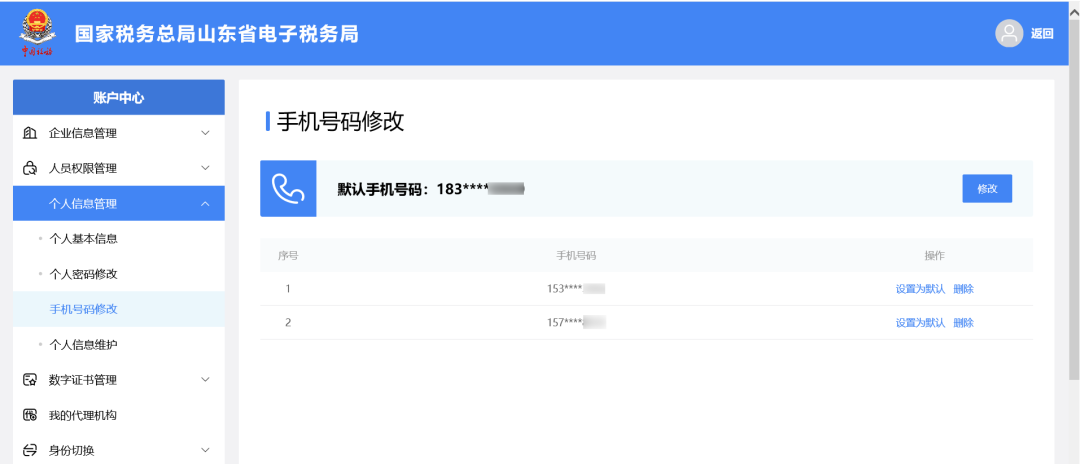Screen dimensions: 1080x464
Task: Click the 手机号码修改 page heading
Action: [340, 122]
